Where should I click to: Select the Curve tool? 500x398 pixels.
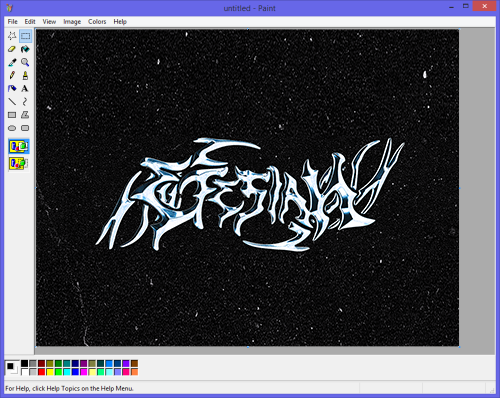coord(25,102)
